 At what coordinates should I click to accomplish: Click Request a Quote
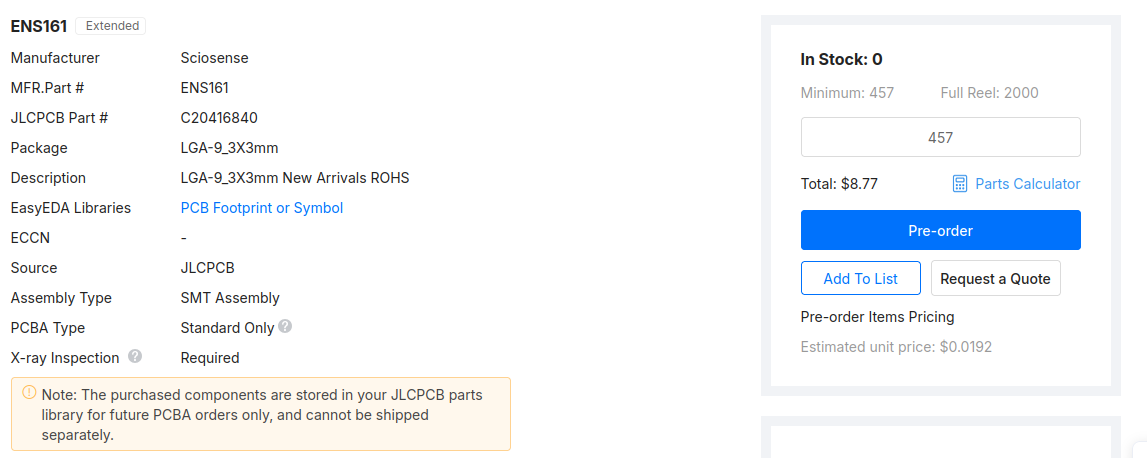coord(995,279)
